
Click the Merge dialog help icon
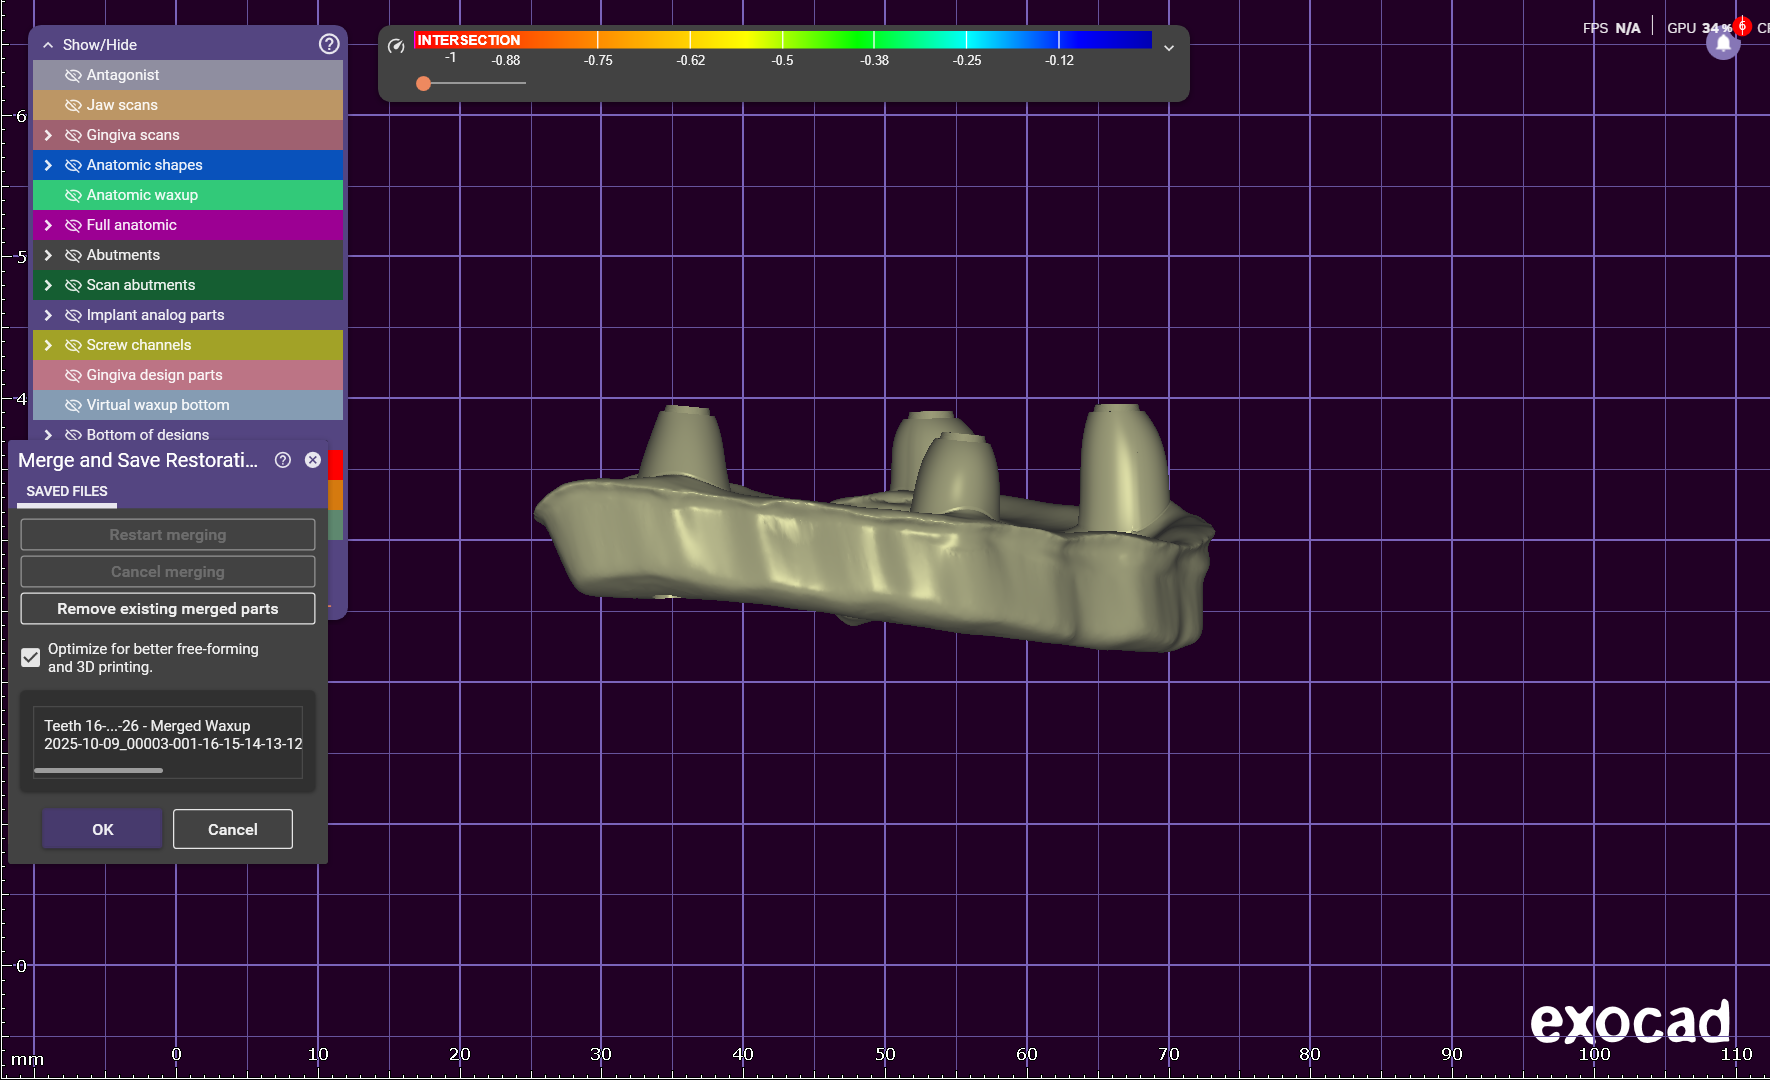tap(283, 460)
